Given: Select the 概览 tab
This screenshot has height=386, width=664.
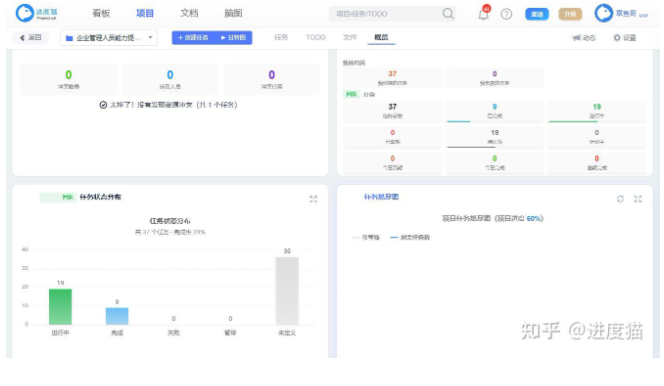Looking at the screenshot, I should tap(381, 37).
